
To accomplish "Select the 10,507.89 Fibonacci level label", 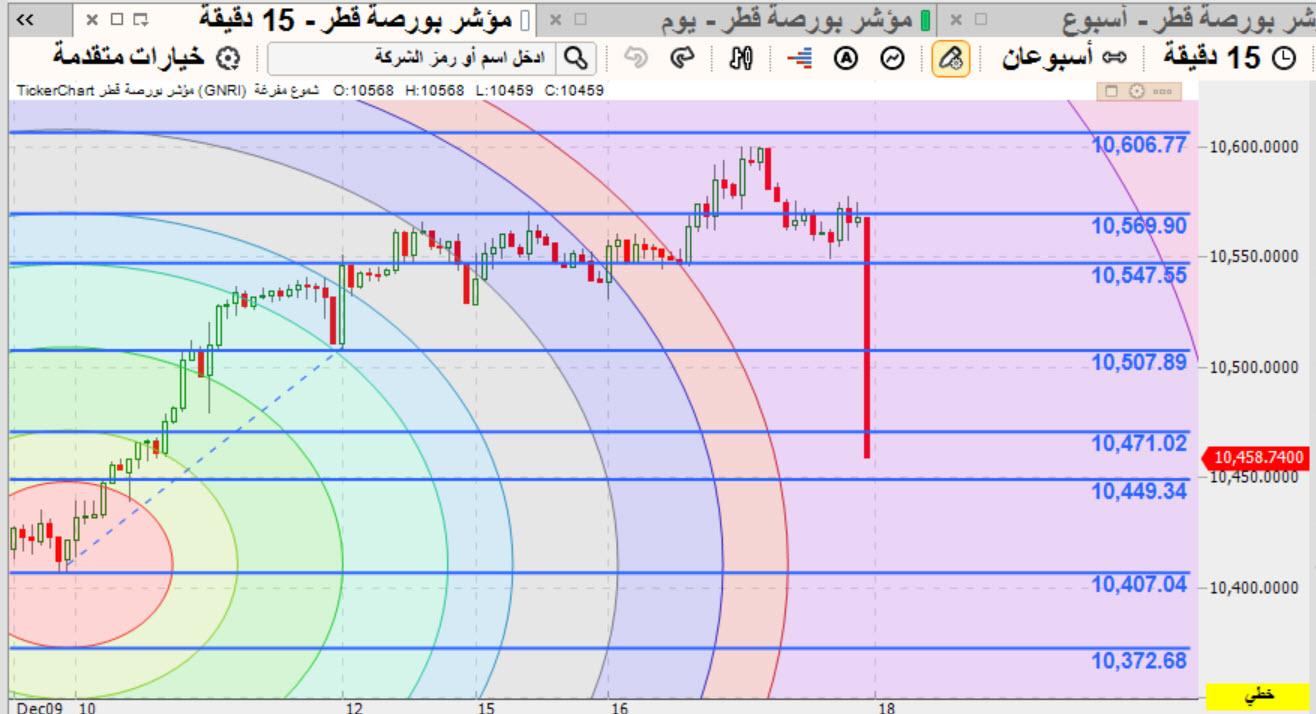I will (x=1139, y=363).
